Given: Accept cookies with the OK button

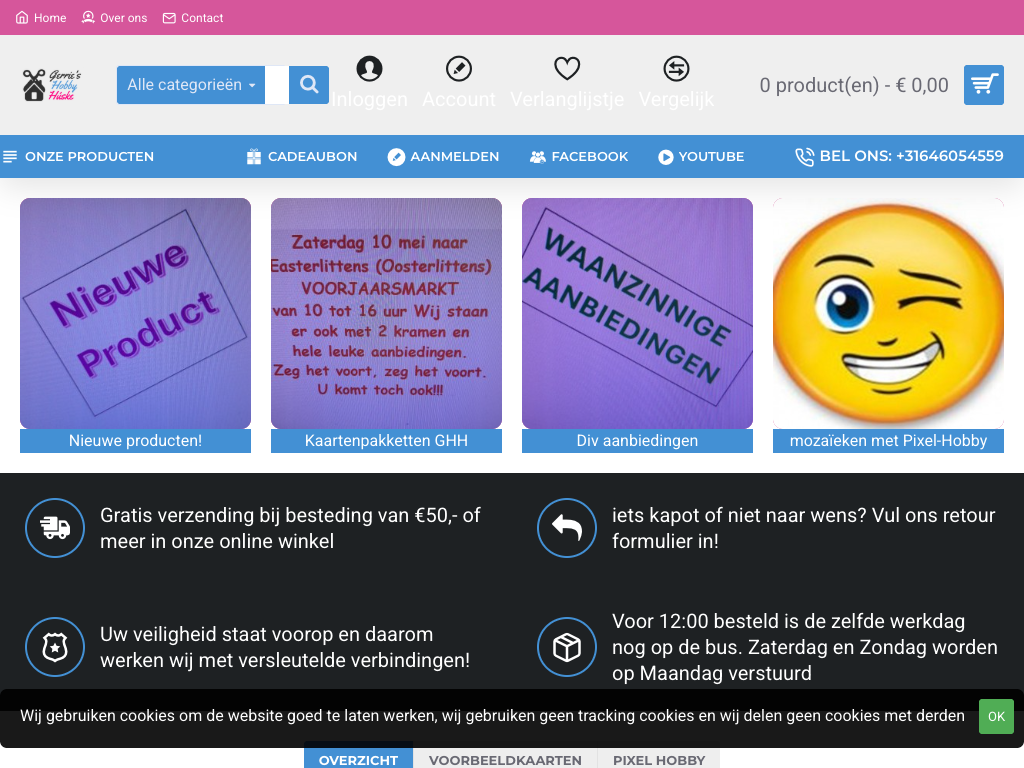Looking at the screenshot, I should click(x=996, y=717).
